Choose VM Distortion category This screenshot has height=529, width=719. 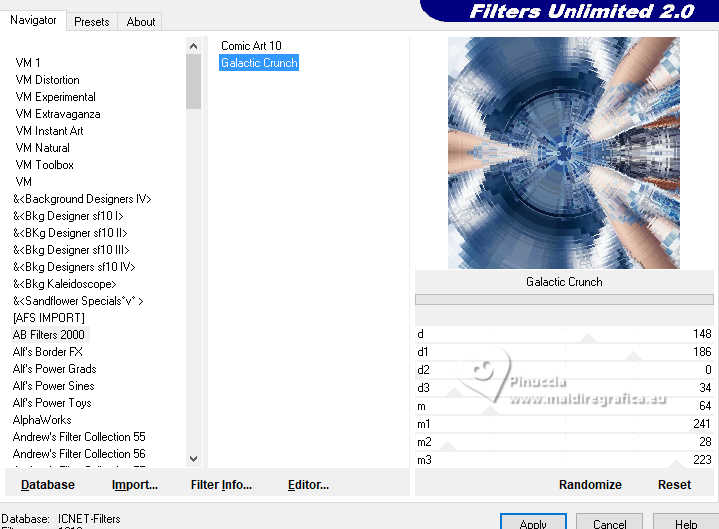[x=48, y=80]
